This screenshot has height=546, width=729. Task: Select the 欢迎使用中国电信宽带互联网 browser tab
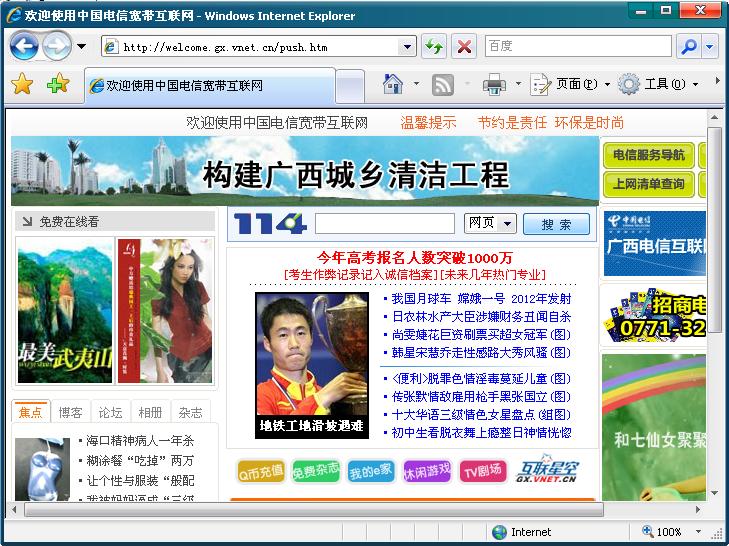209,86
